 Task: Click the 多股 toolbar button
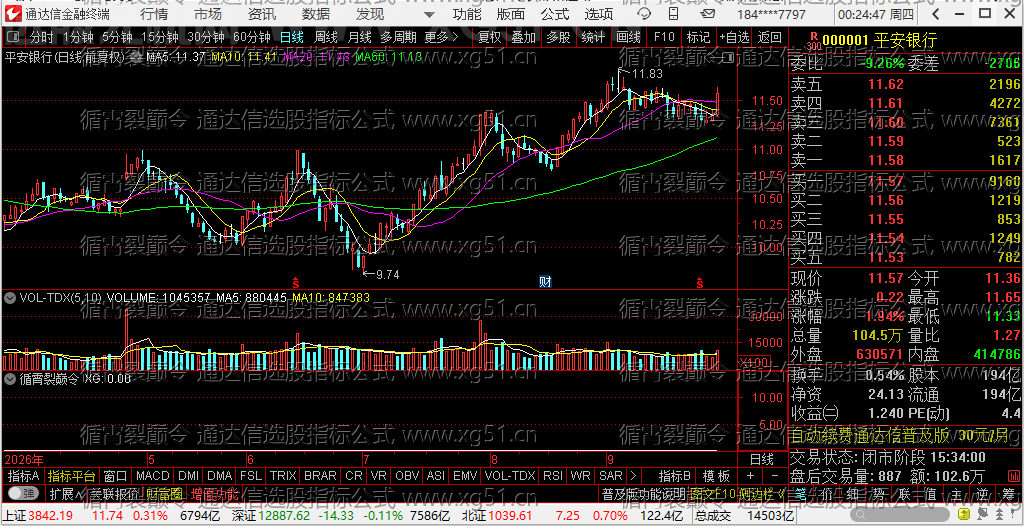[x=558, y=38]
